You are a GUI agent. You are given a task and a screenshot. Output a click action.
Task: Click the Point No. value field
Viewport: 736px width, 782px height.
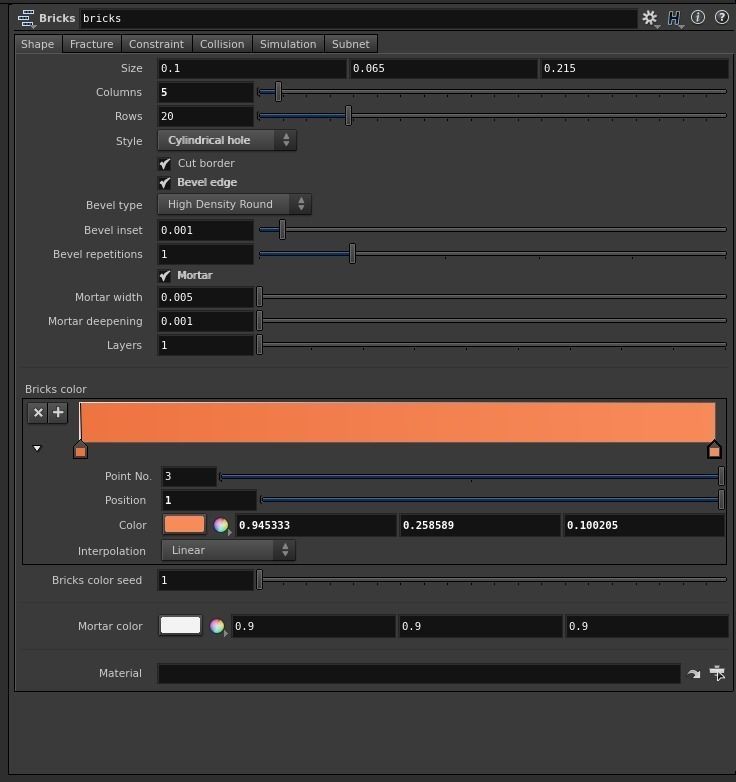click(189, 476)
